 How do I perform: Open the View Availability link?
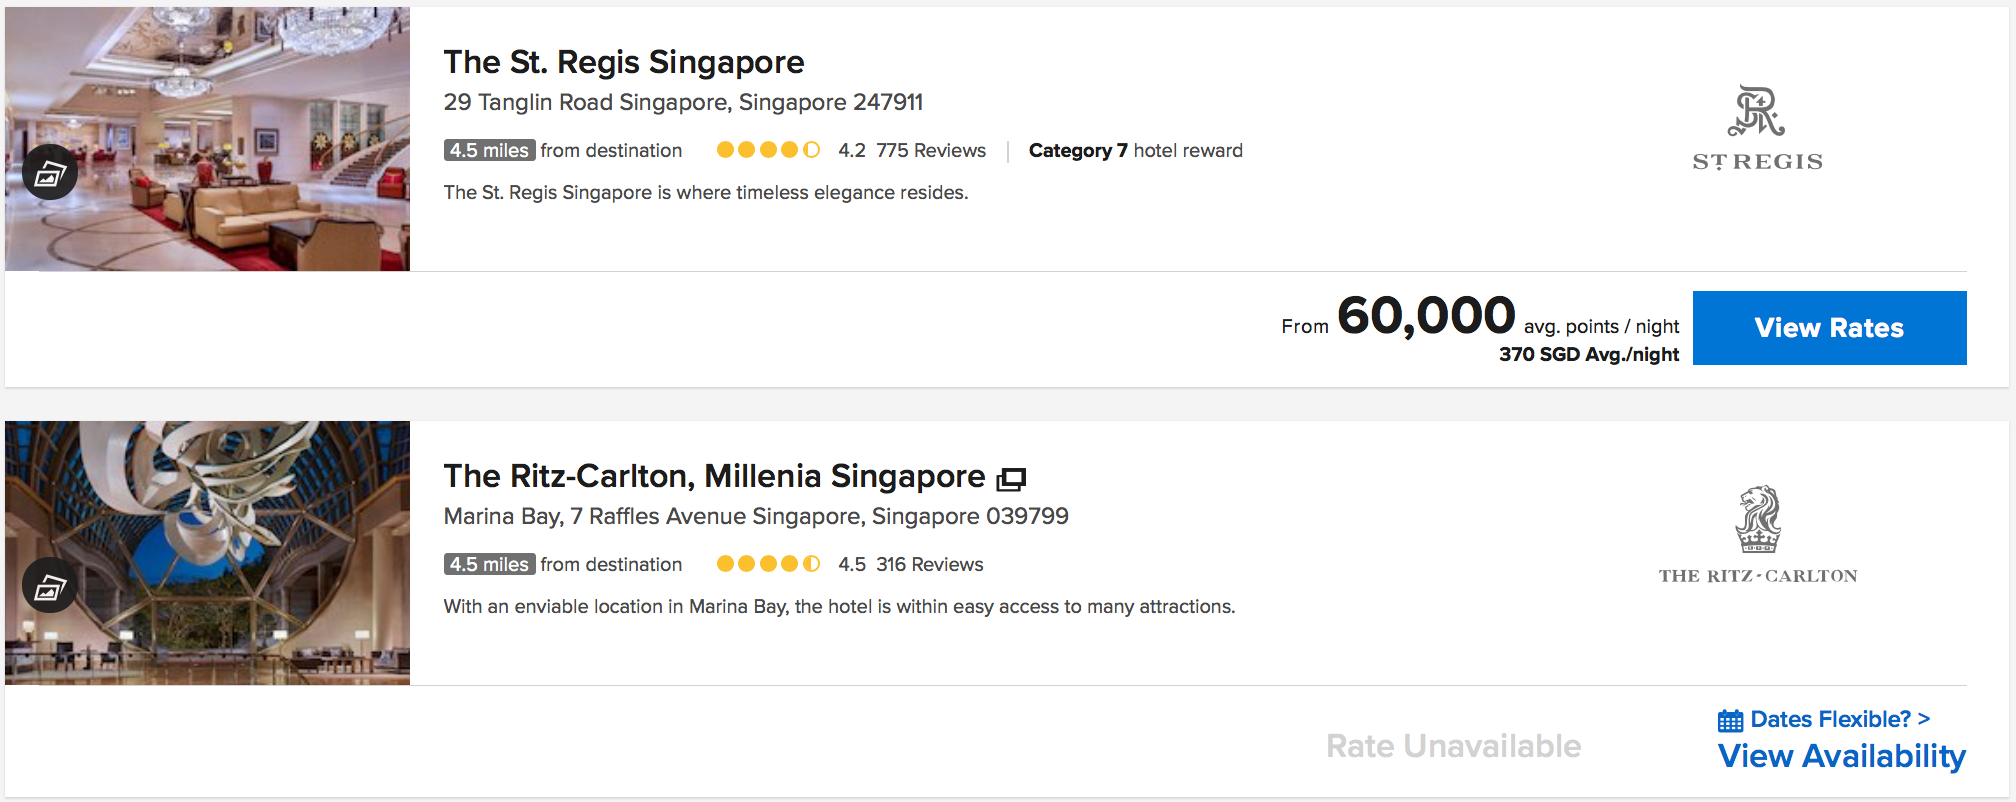pos(1841,756)
